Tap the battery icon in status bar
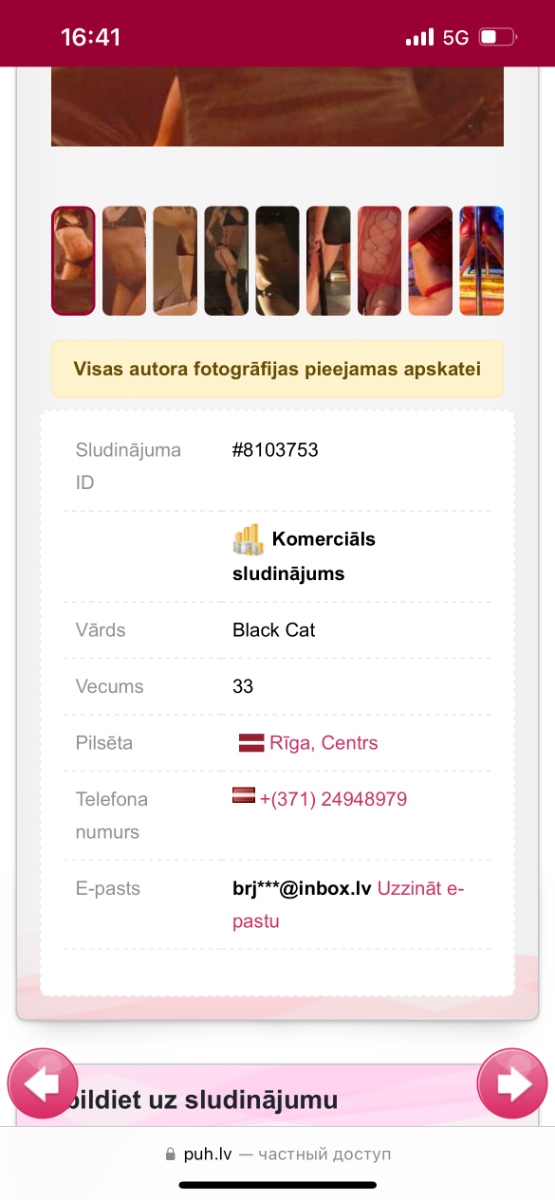 (498, 38)
